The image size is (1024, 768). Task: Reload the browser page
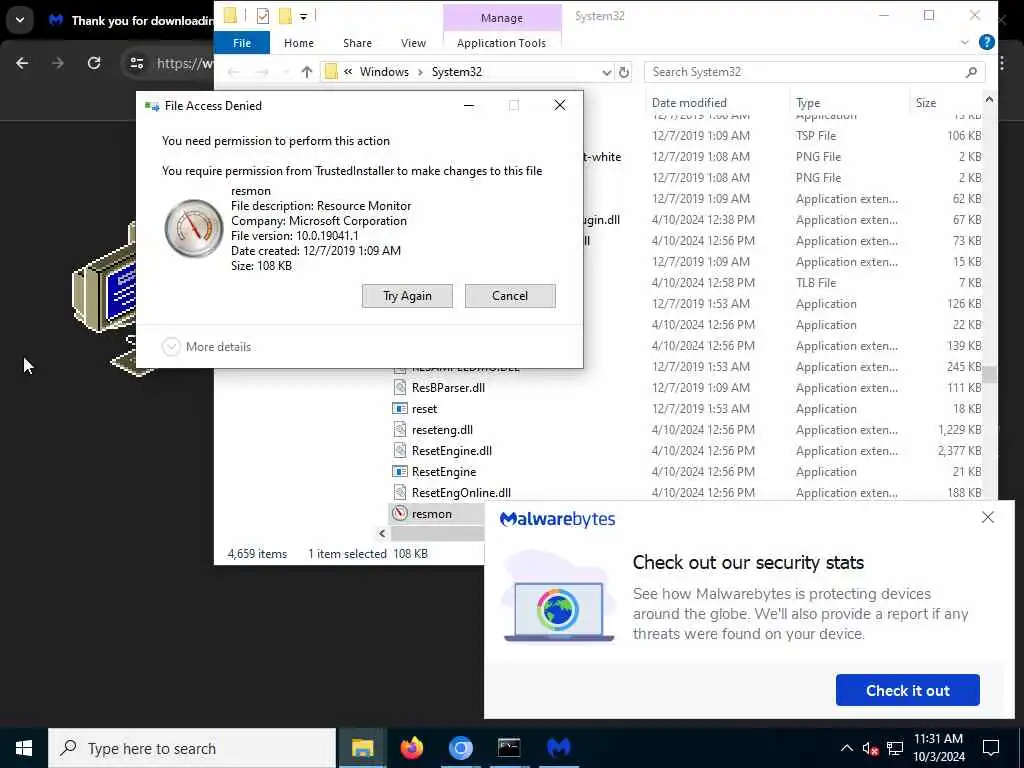(94, 63)
